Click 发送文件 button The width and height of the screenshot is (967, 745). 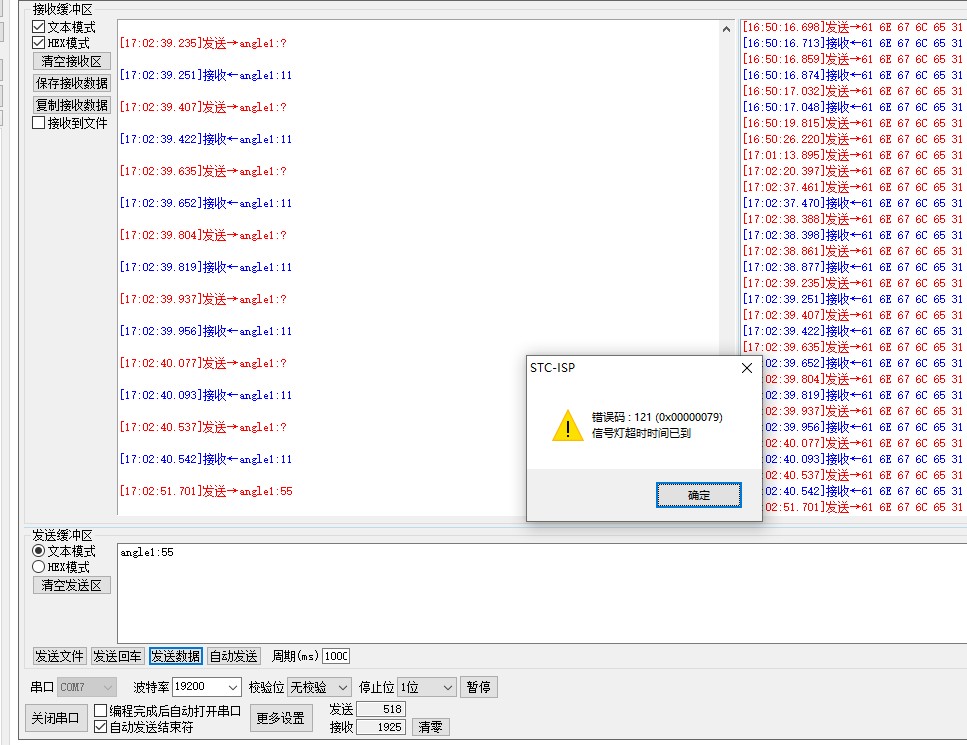point(59,656)
